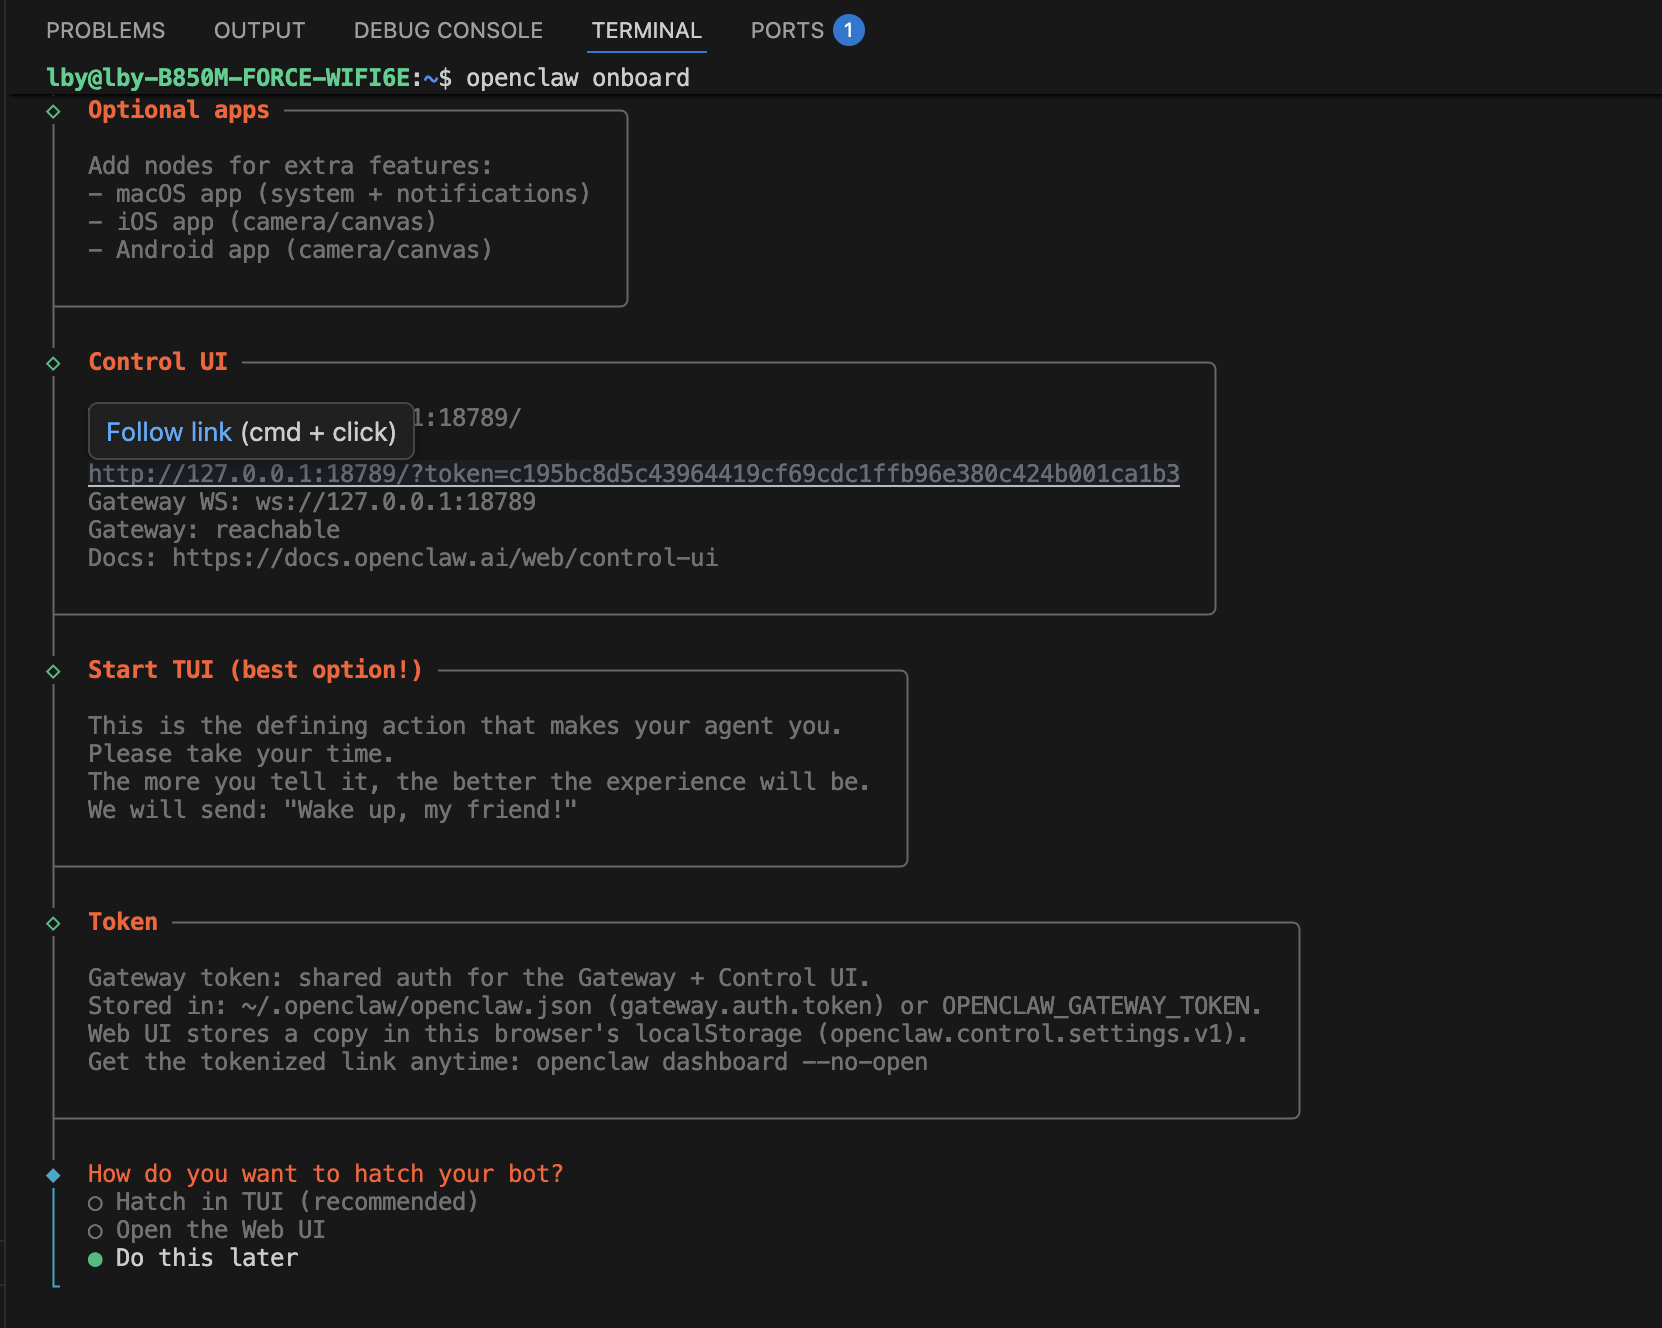Image resolution: width=1662 pixels, height=1328 pixels.
Task: Click the 'Token' section heading
Action: pos(123,921)
